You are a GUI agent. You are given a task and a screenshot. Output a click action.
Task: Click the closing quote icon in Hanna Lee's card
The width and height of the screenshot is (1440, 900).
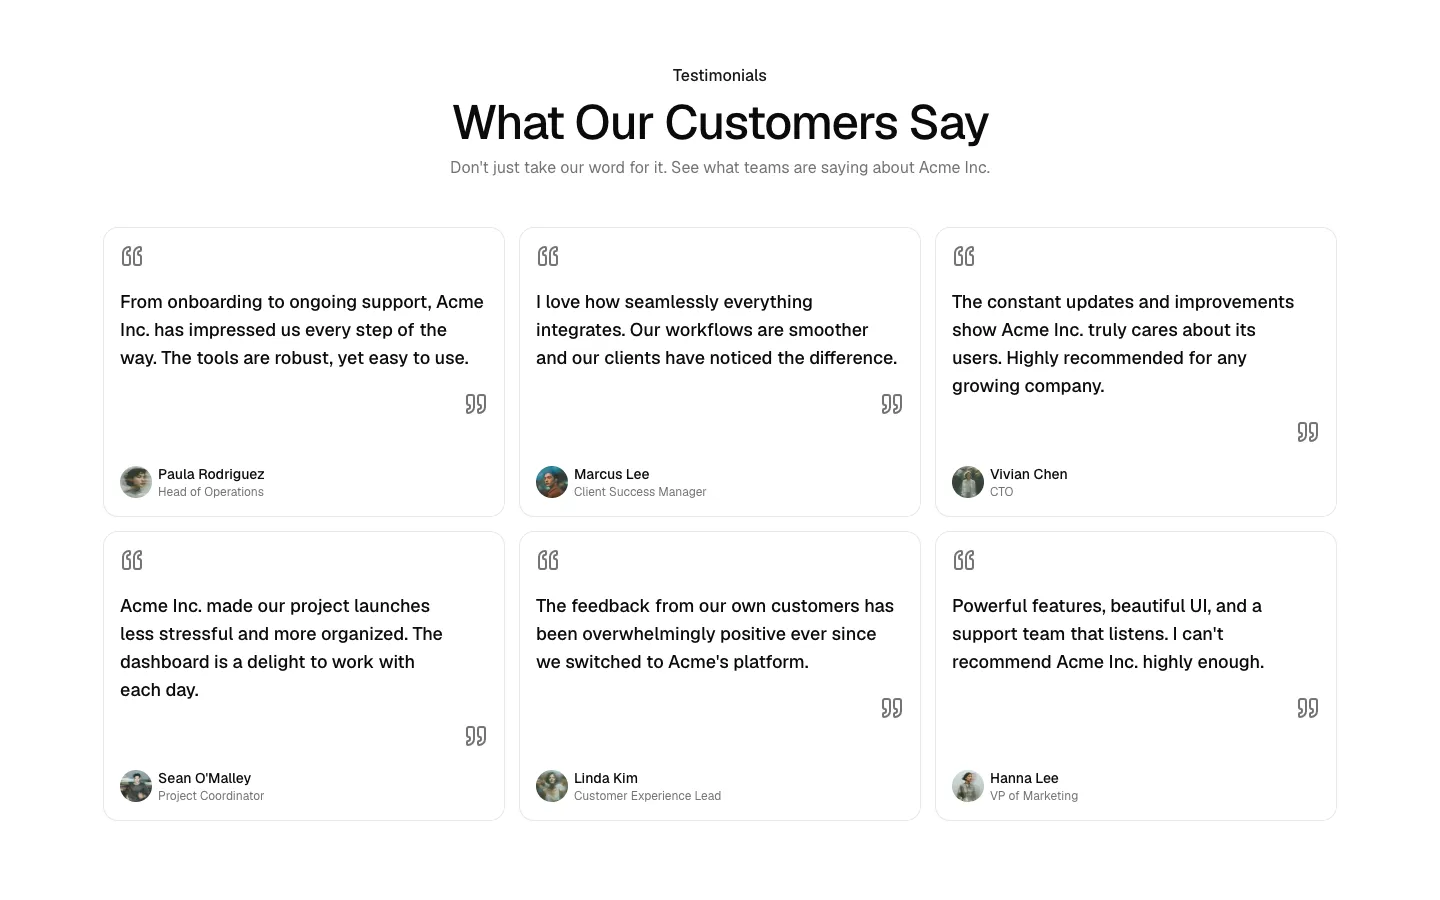(x=1308, y=708)
